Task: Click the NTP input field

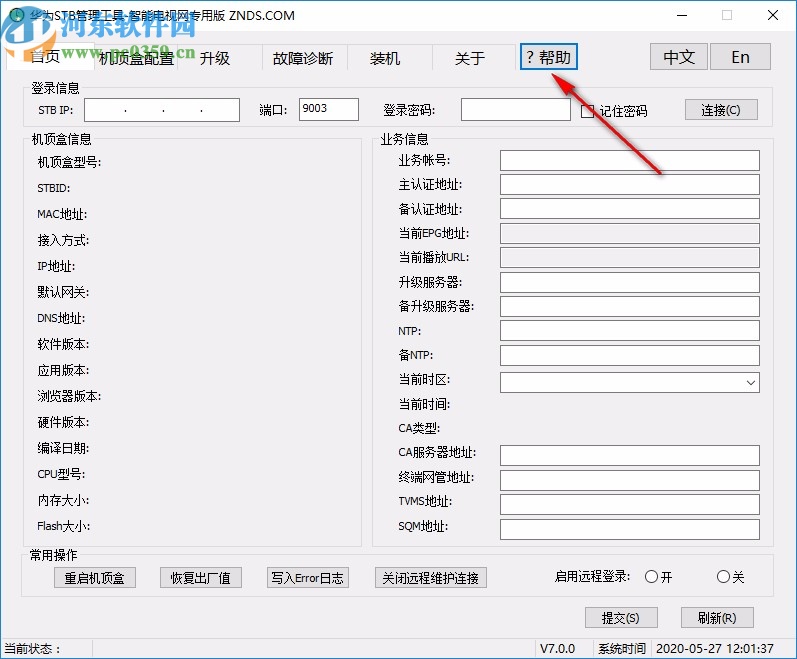Action: (629, 331)
